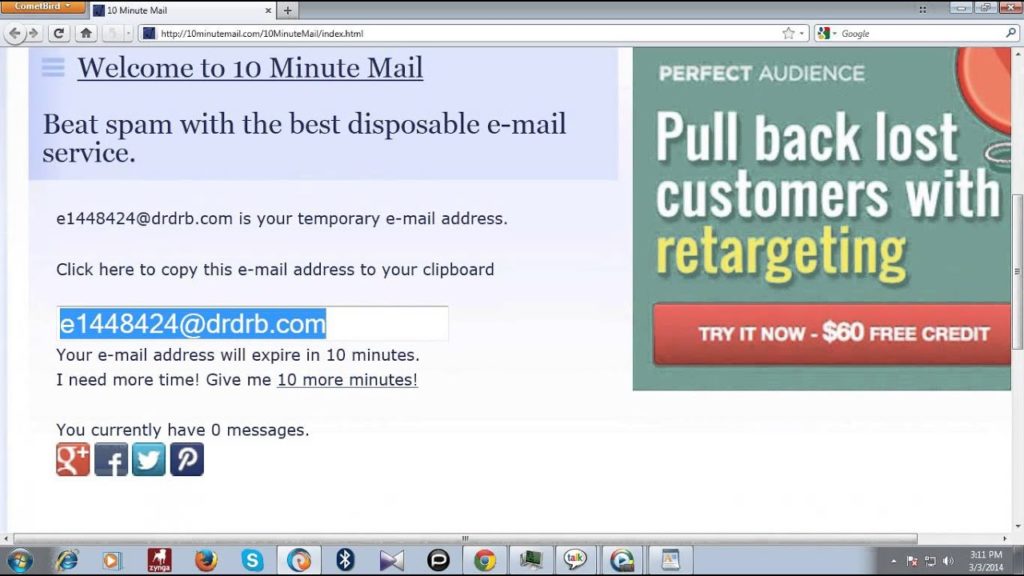Viewport: 1024px width, 576px height.
Task: Open Action Center flag tray icon
Action: [x=912, y=561]
